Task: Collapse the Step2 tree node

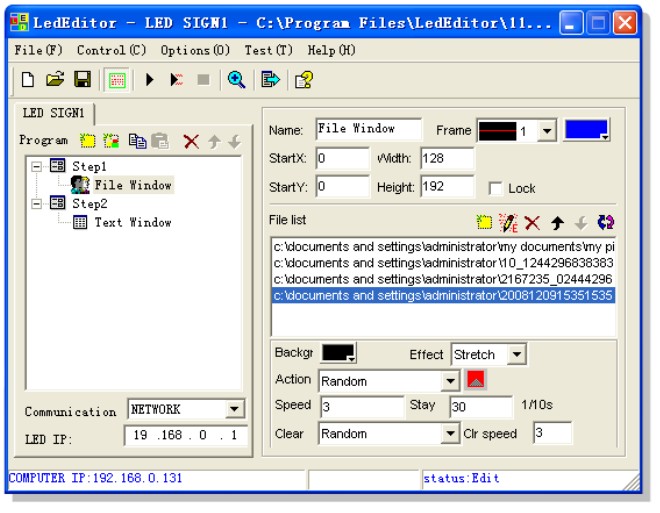Action: click(37, 204)
